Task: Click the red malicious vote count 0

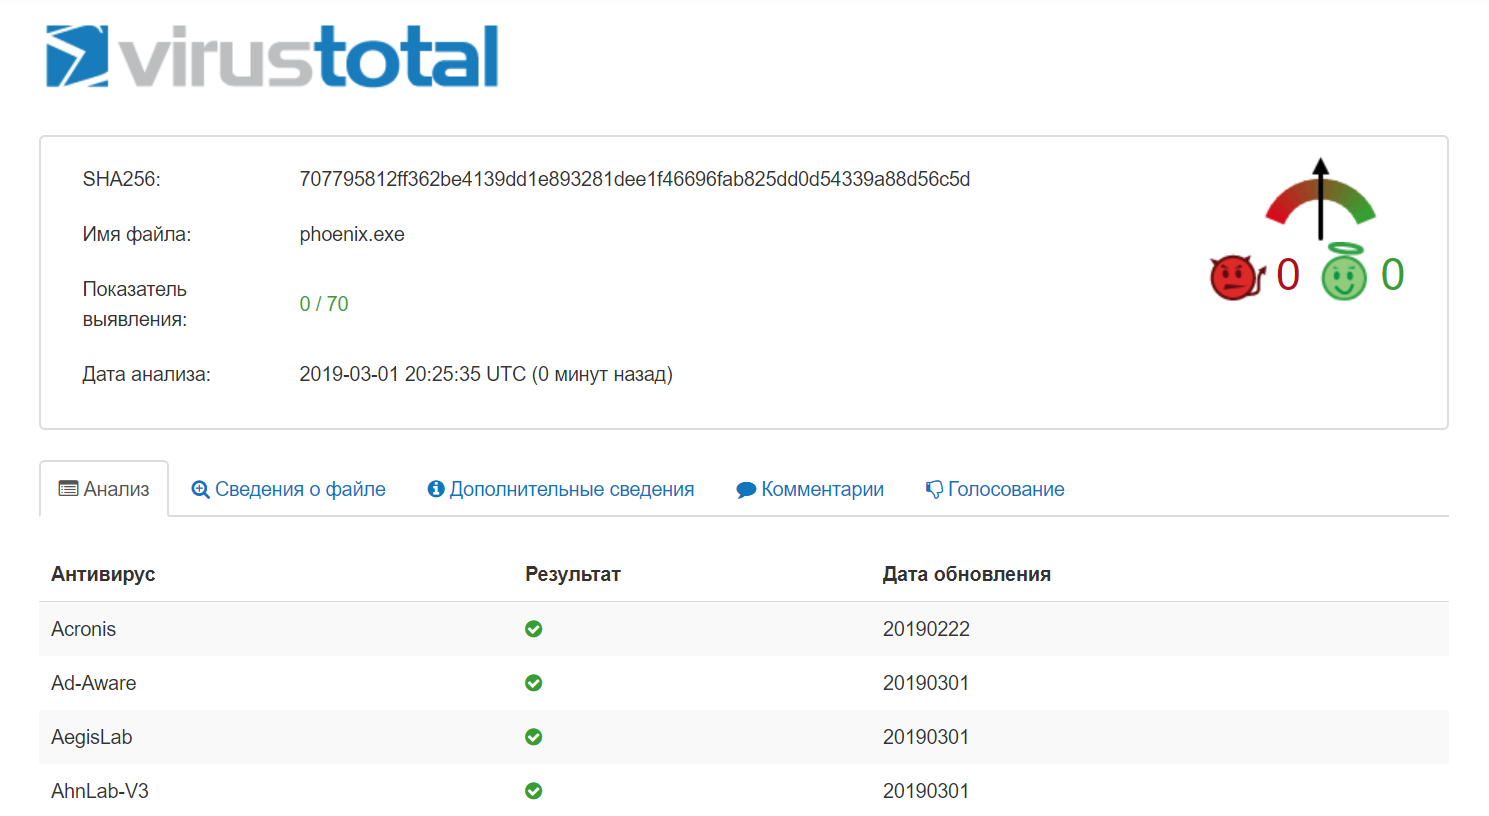Action: click(x=1288, y=274)
